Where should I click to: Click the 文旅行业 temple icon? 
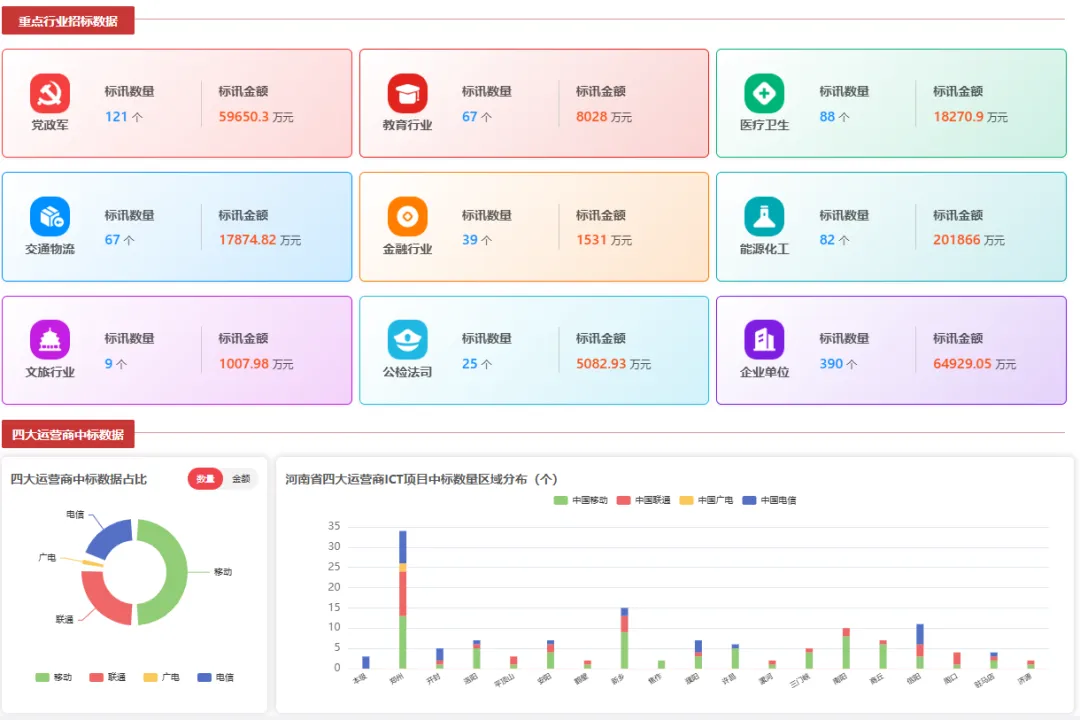click(x=50, y=340)
